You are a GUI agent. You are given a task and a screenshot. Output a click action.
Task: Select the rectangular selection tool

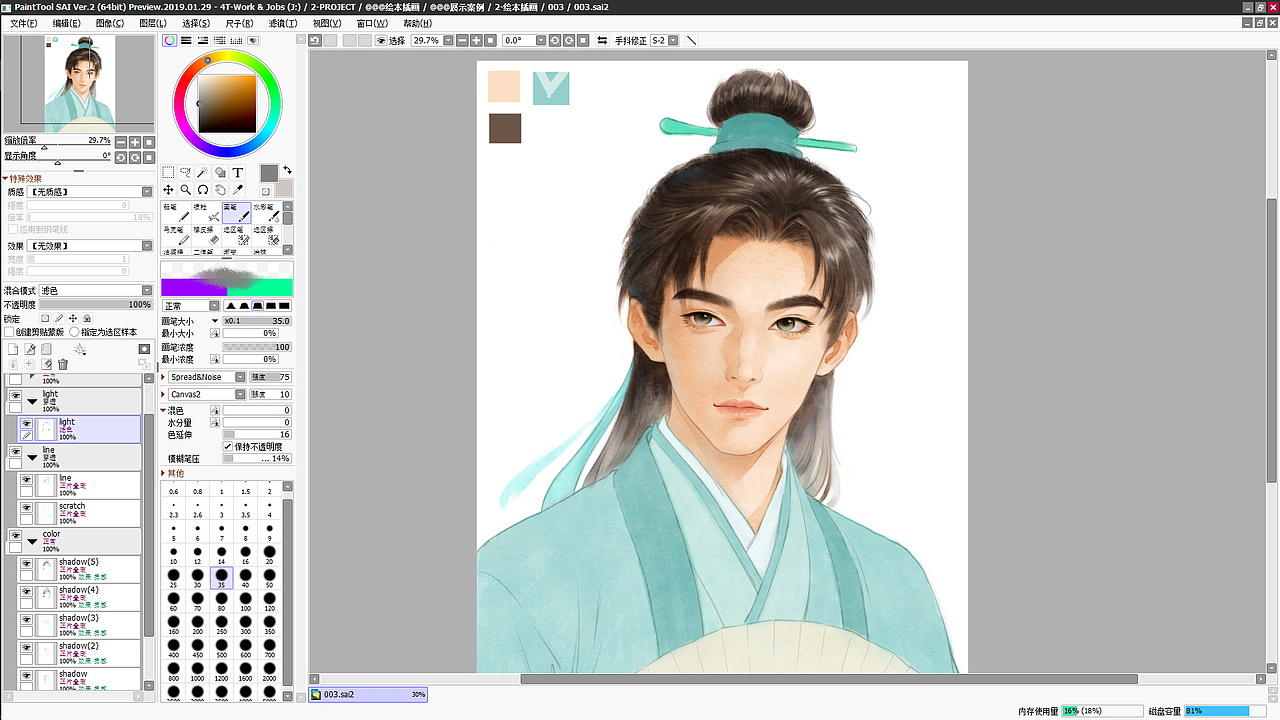[168, 172]
